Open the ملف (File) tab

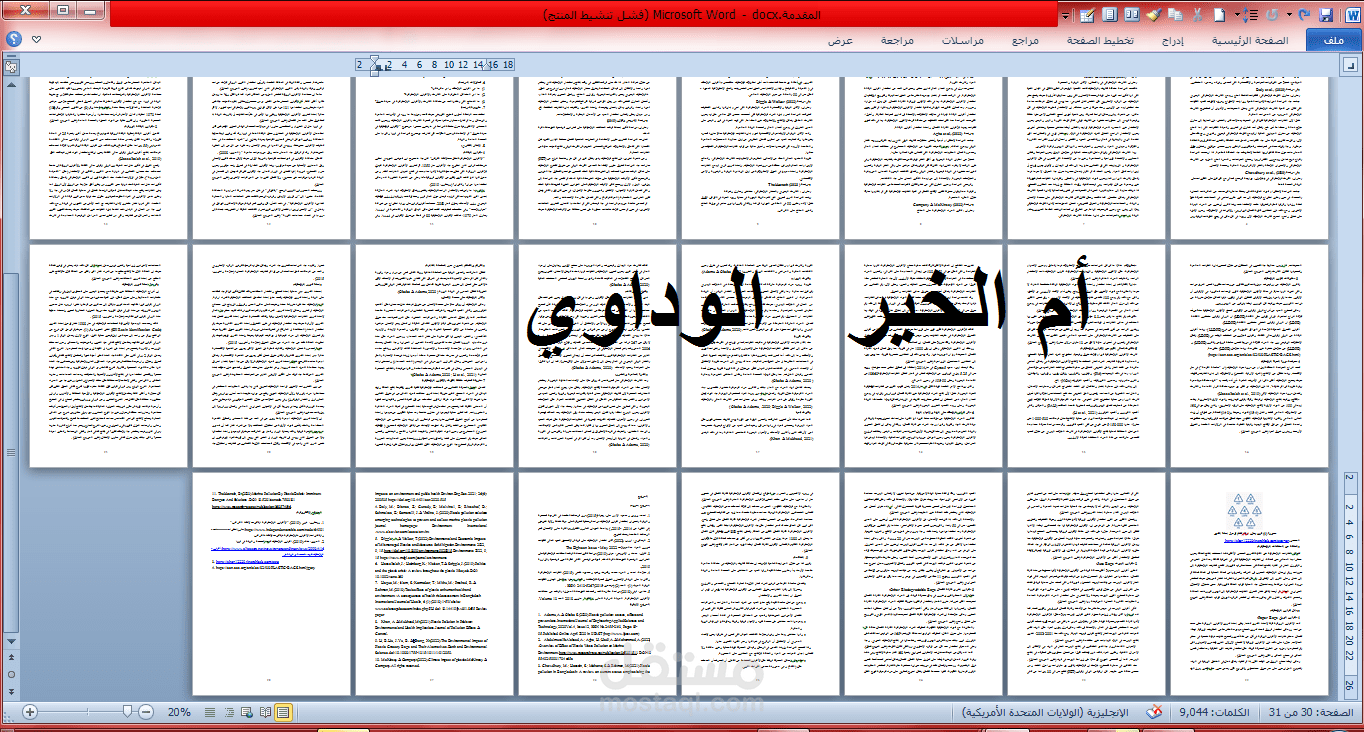click(x=1333, y=41)
